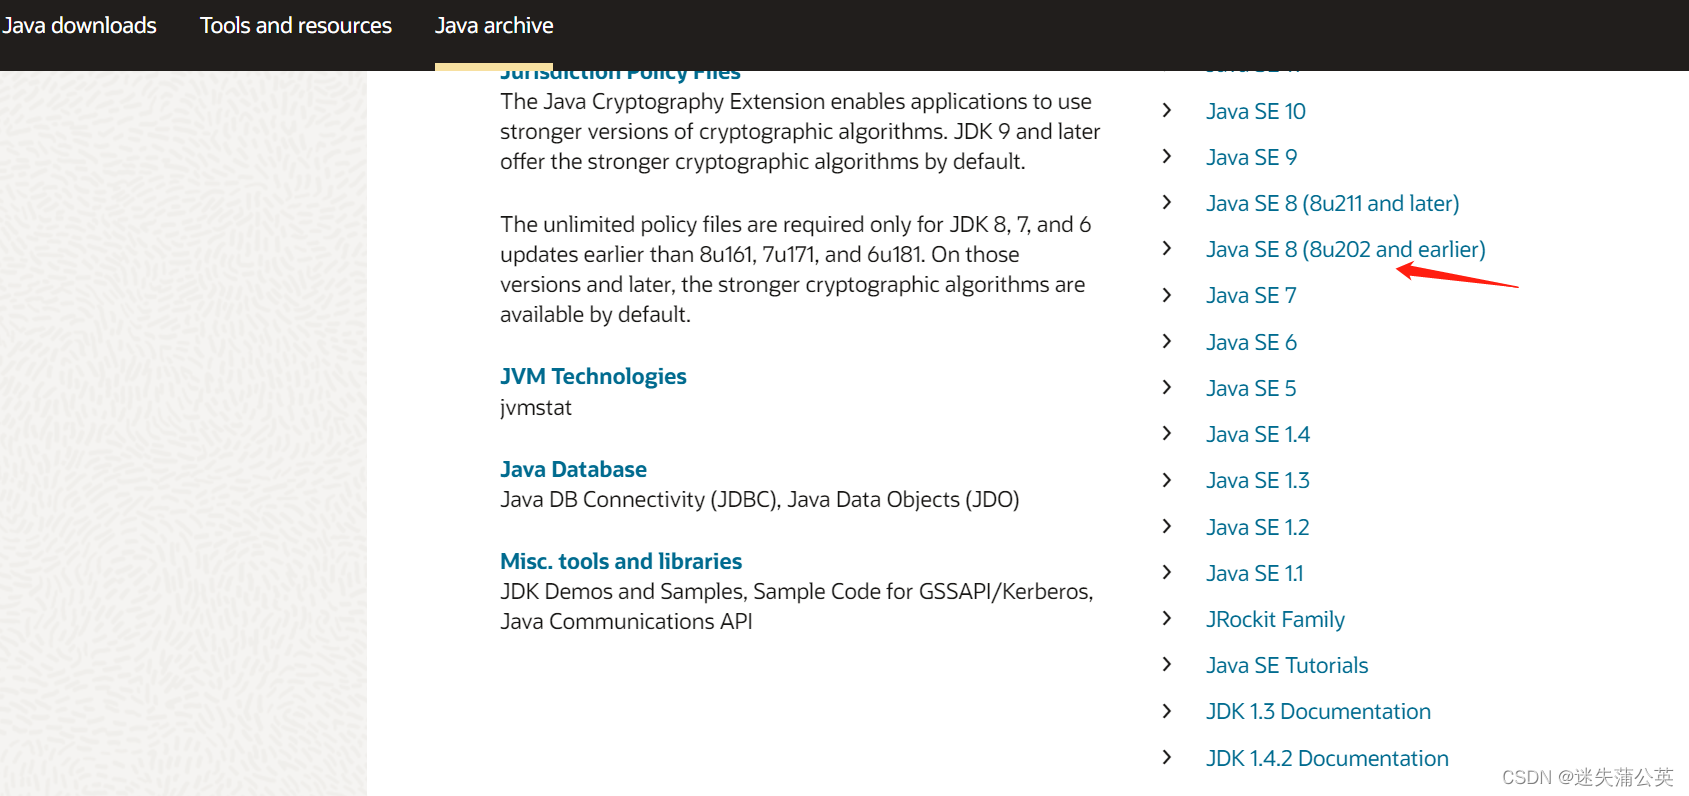
Task: Click the chevron beside Java SE 1.3
Action: [x=1166, y=480]
